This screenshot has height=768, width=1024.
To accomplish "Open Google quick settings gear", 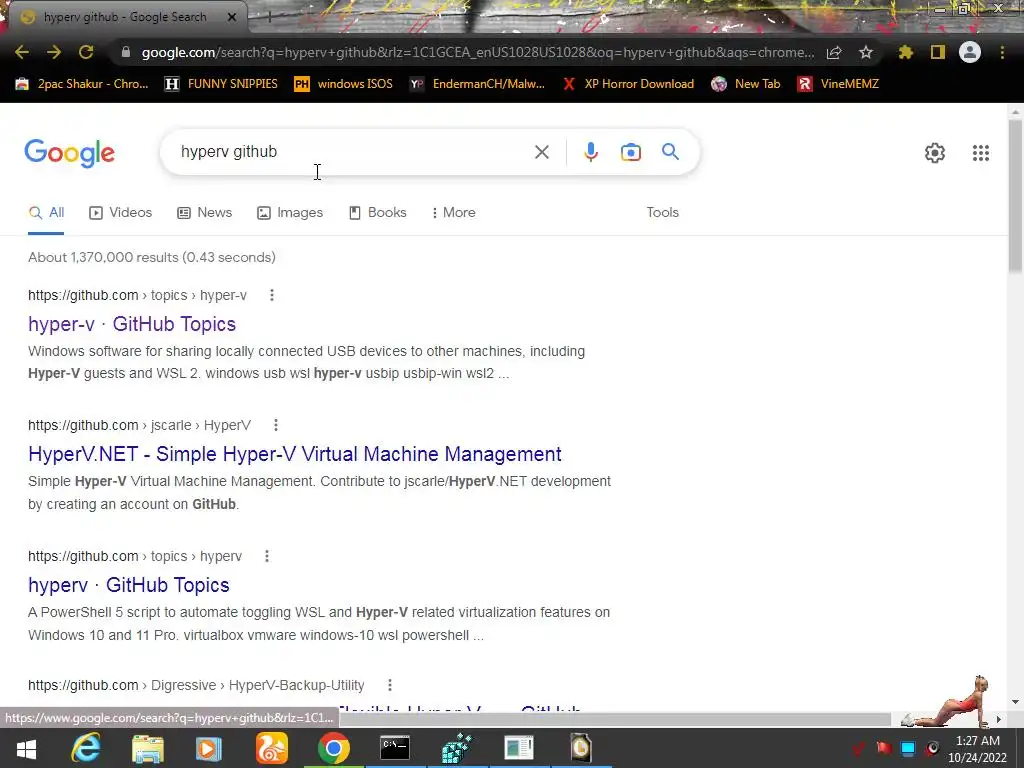I will (x=935, y=153).
